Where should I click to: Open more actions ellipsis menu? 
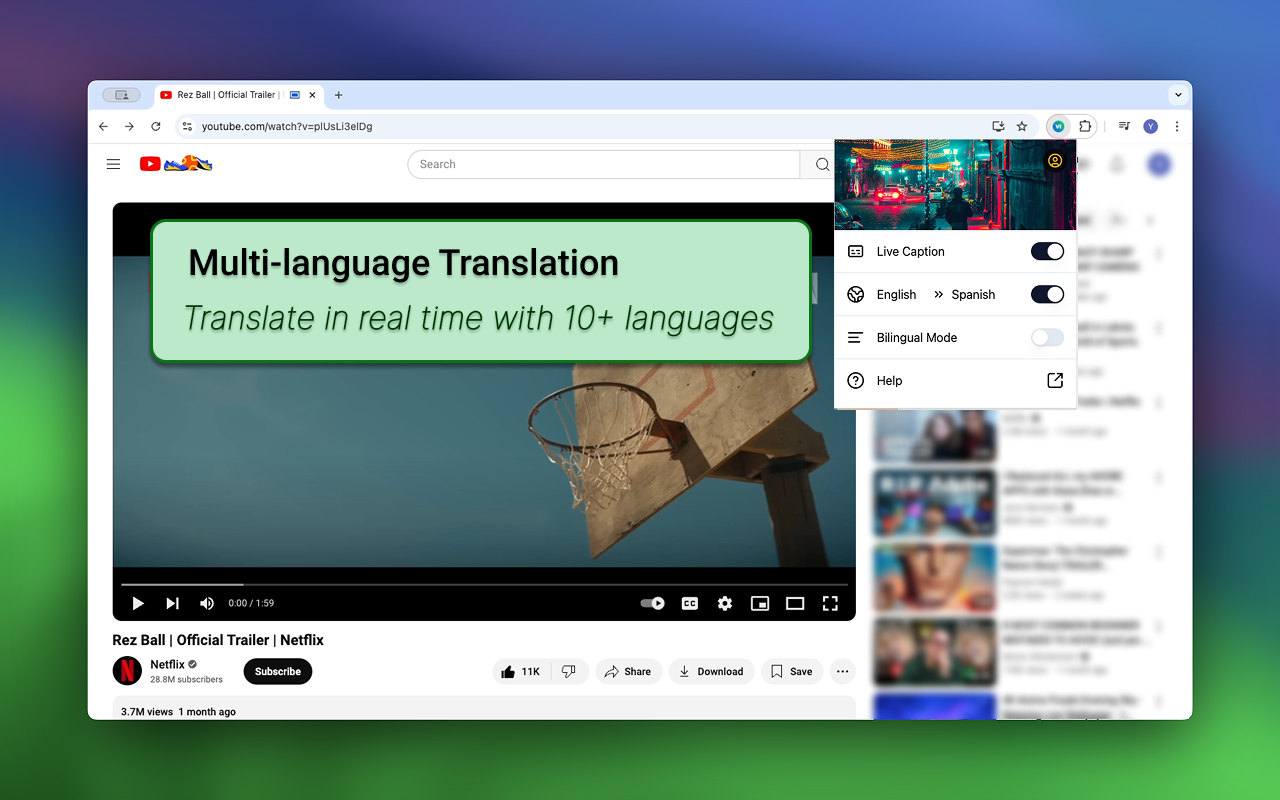[x=843, y=672]
